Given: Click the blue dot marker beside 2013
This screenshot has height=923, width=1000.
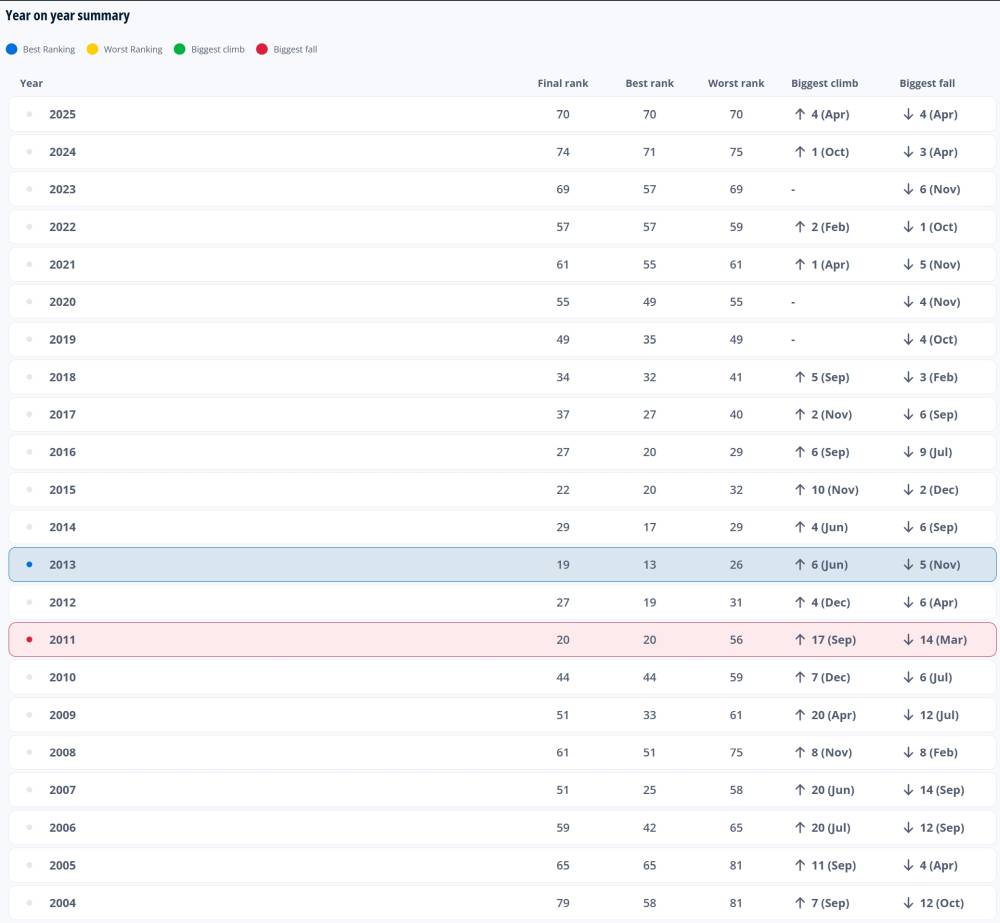Looking at the screenshot, I should tap(29, 565).
